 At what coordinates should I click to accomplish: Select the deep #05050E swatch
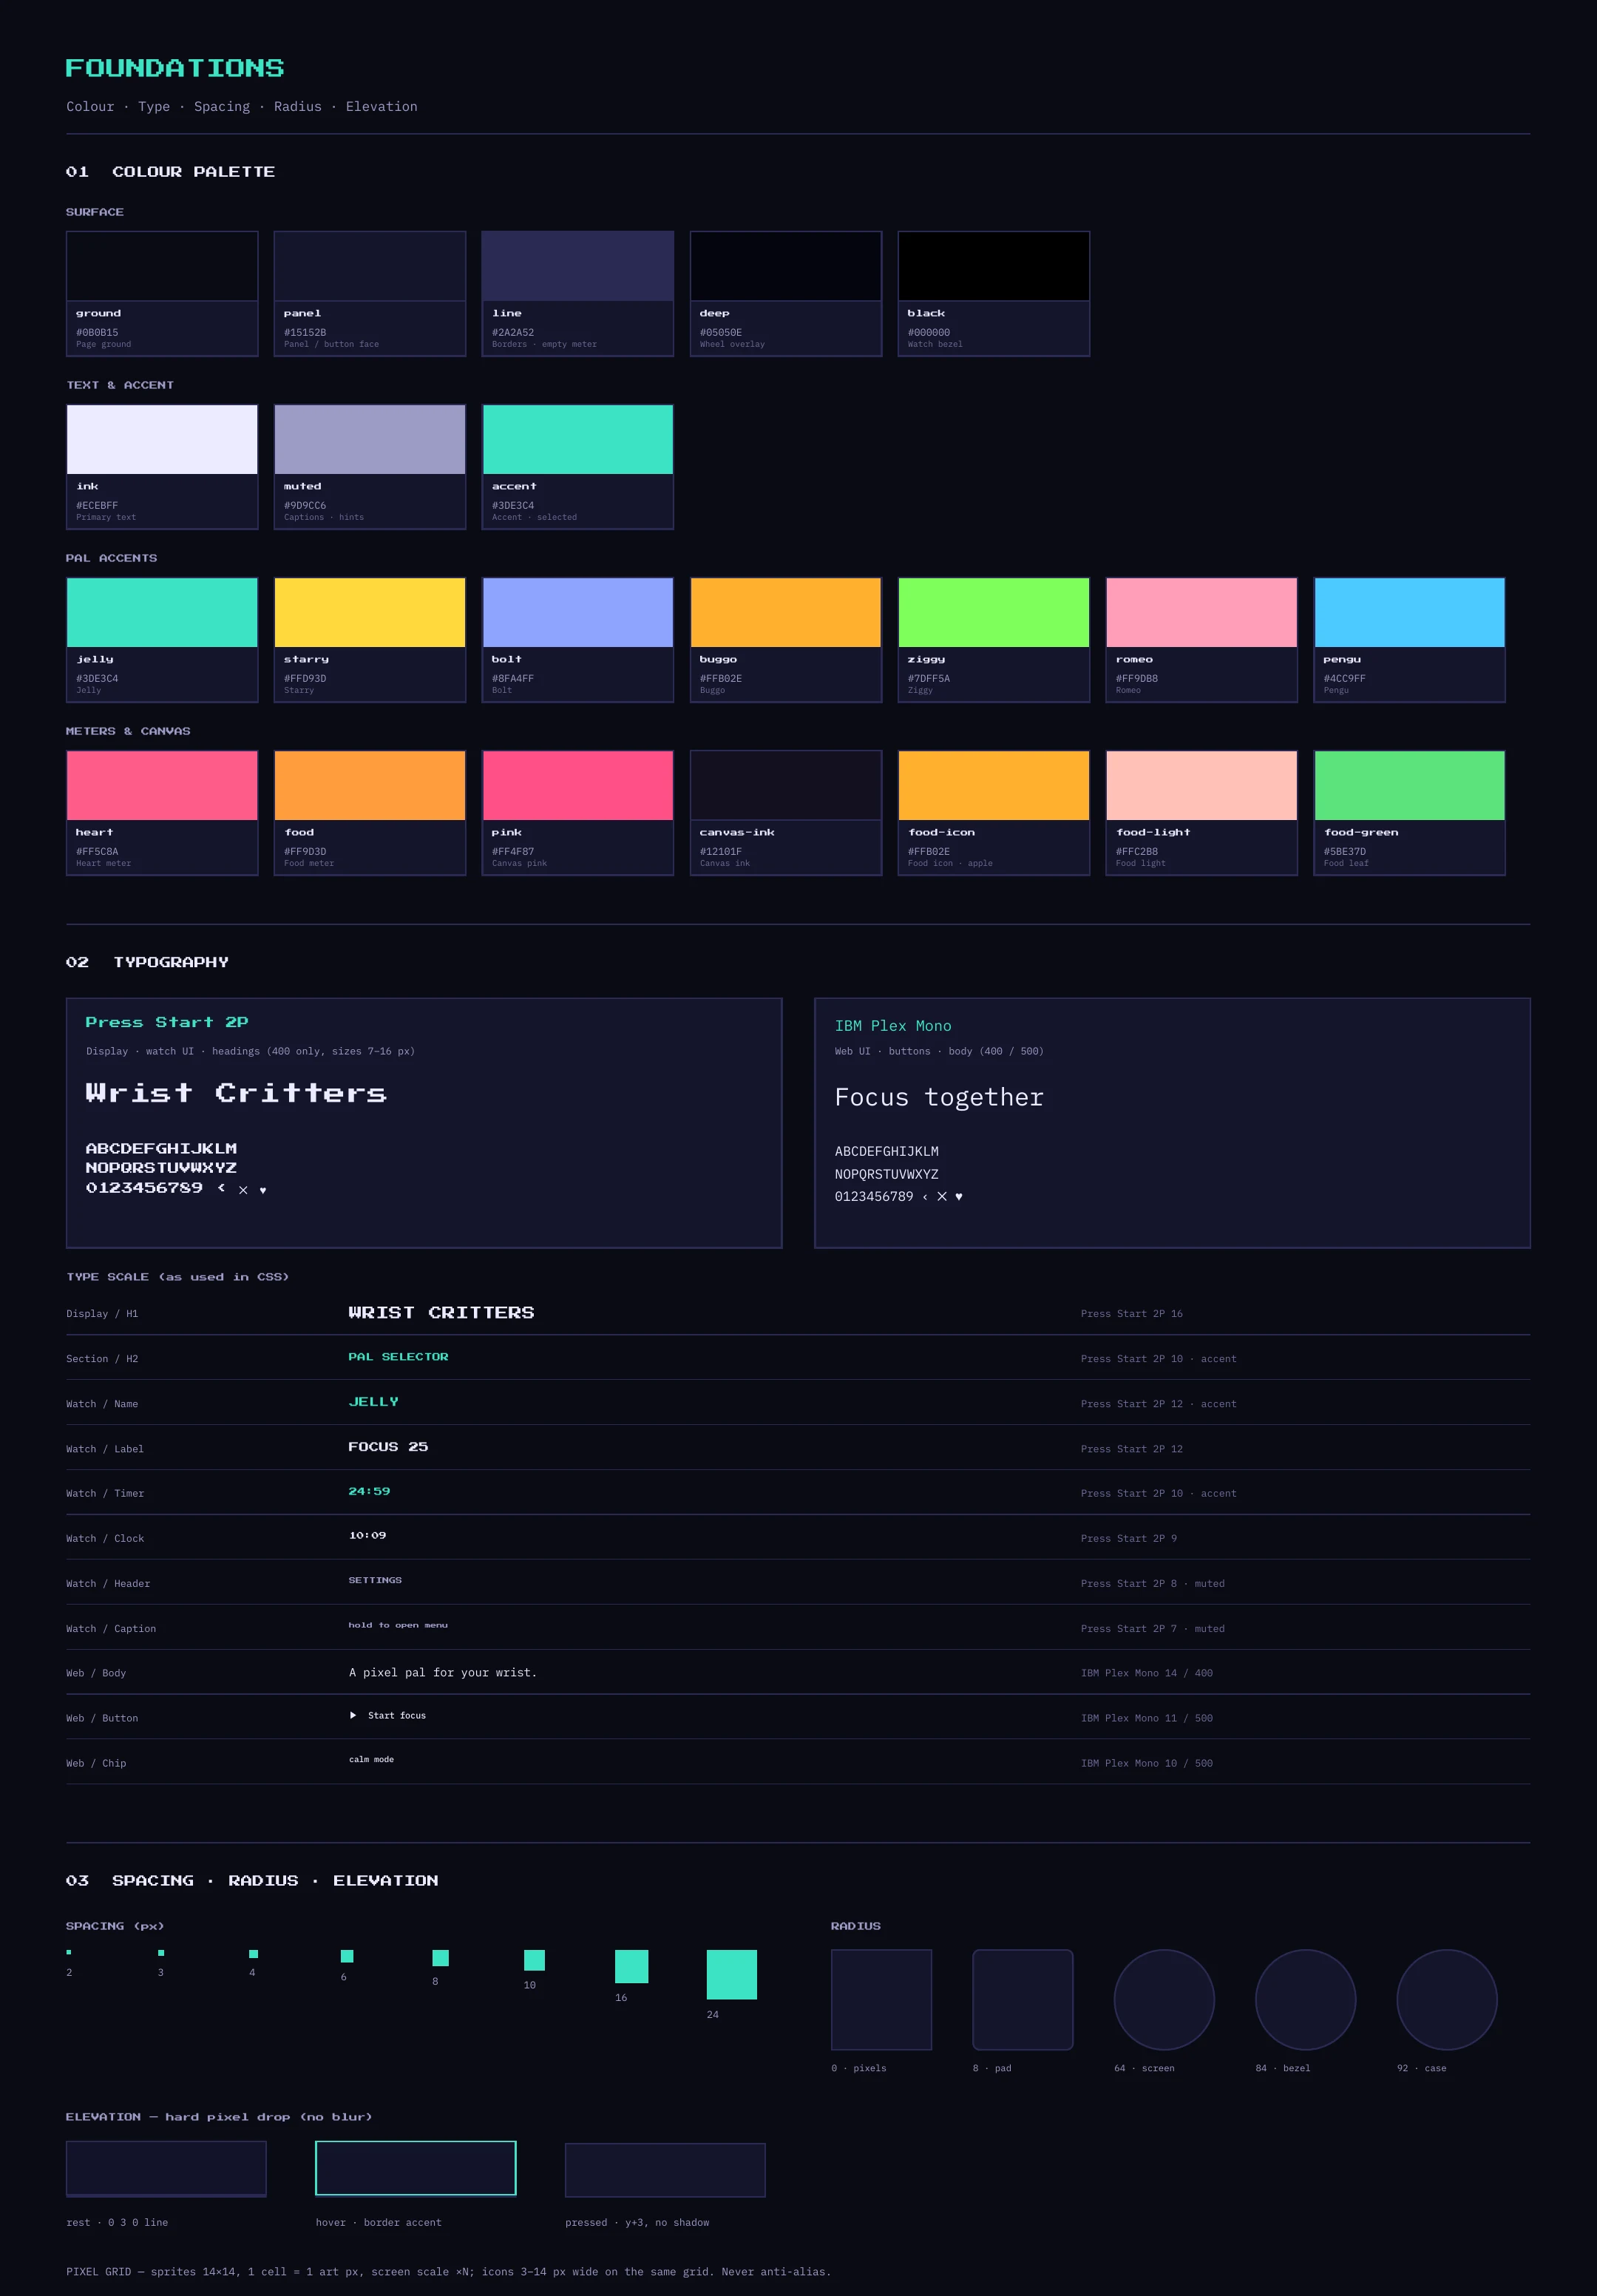(x=786, y=294)
